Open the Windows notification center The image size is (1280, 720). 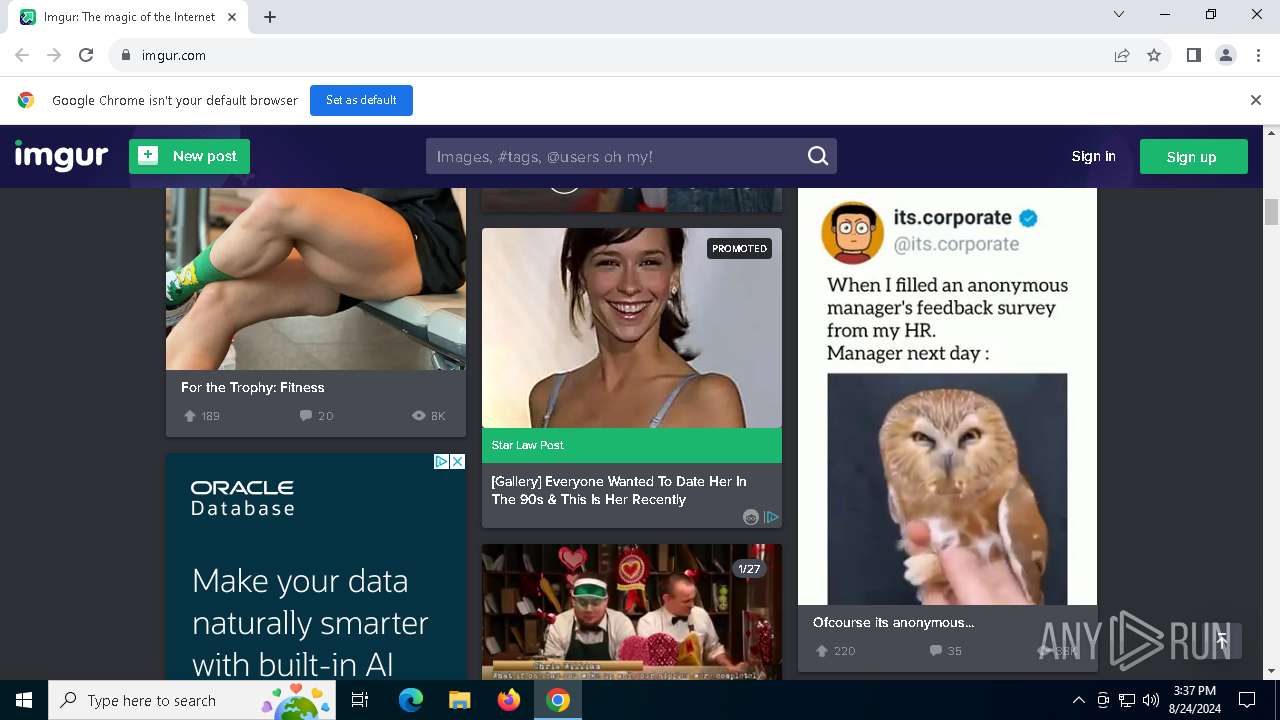1247,700
